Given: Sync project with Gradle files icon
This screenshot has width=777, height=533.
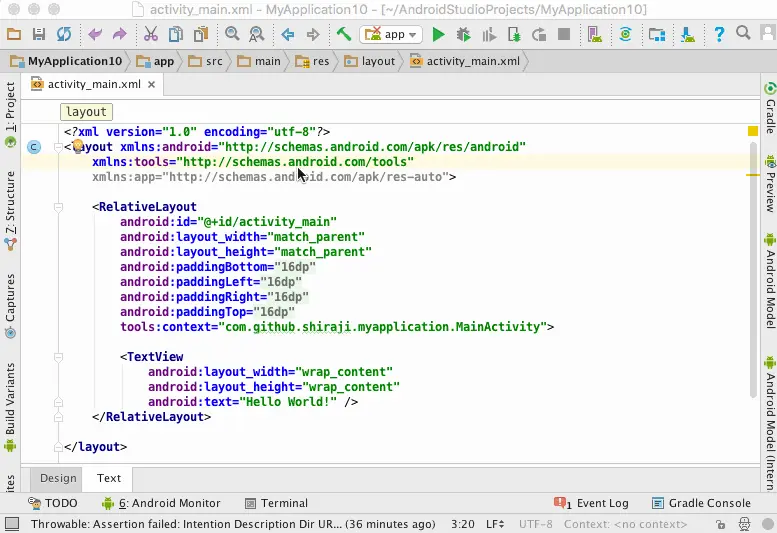Looking at the screenshot, I should tap(625, 34).
